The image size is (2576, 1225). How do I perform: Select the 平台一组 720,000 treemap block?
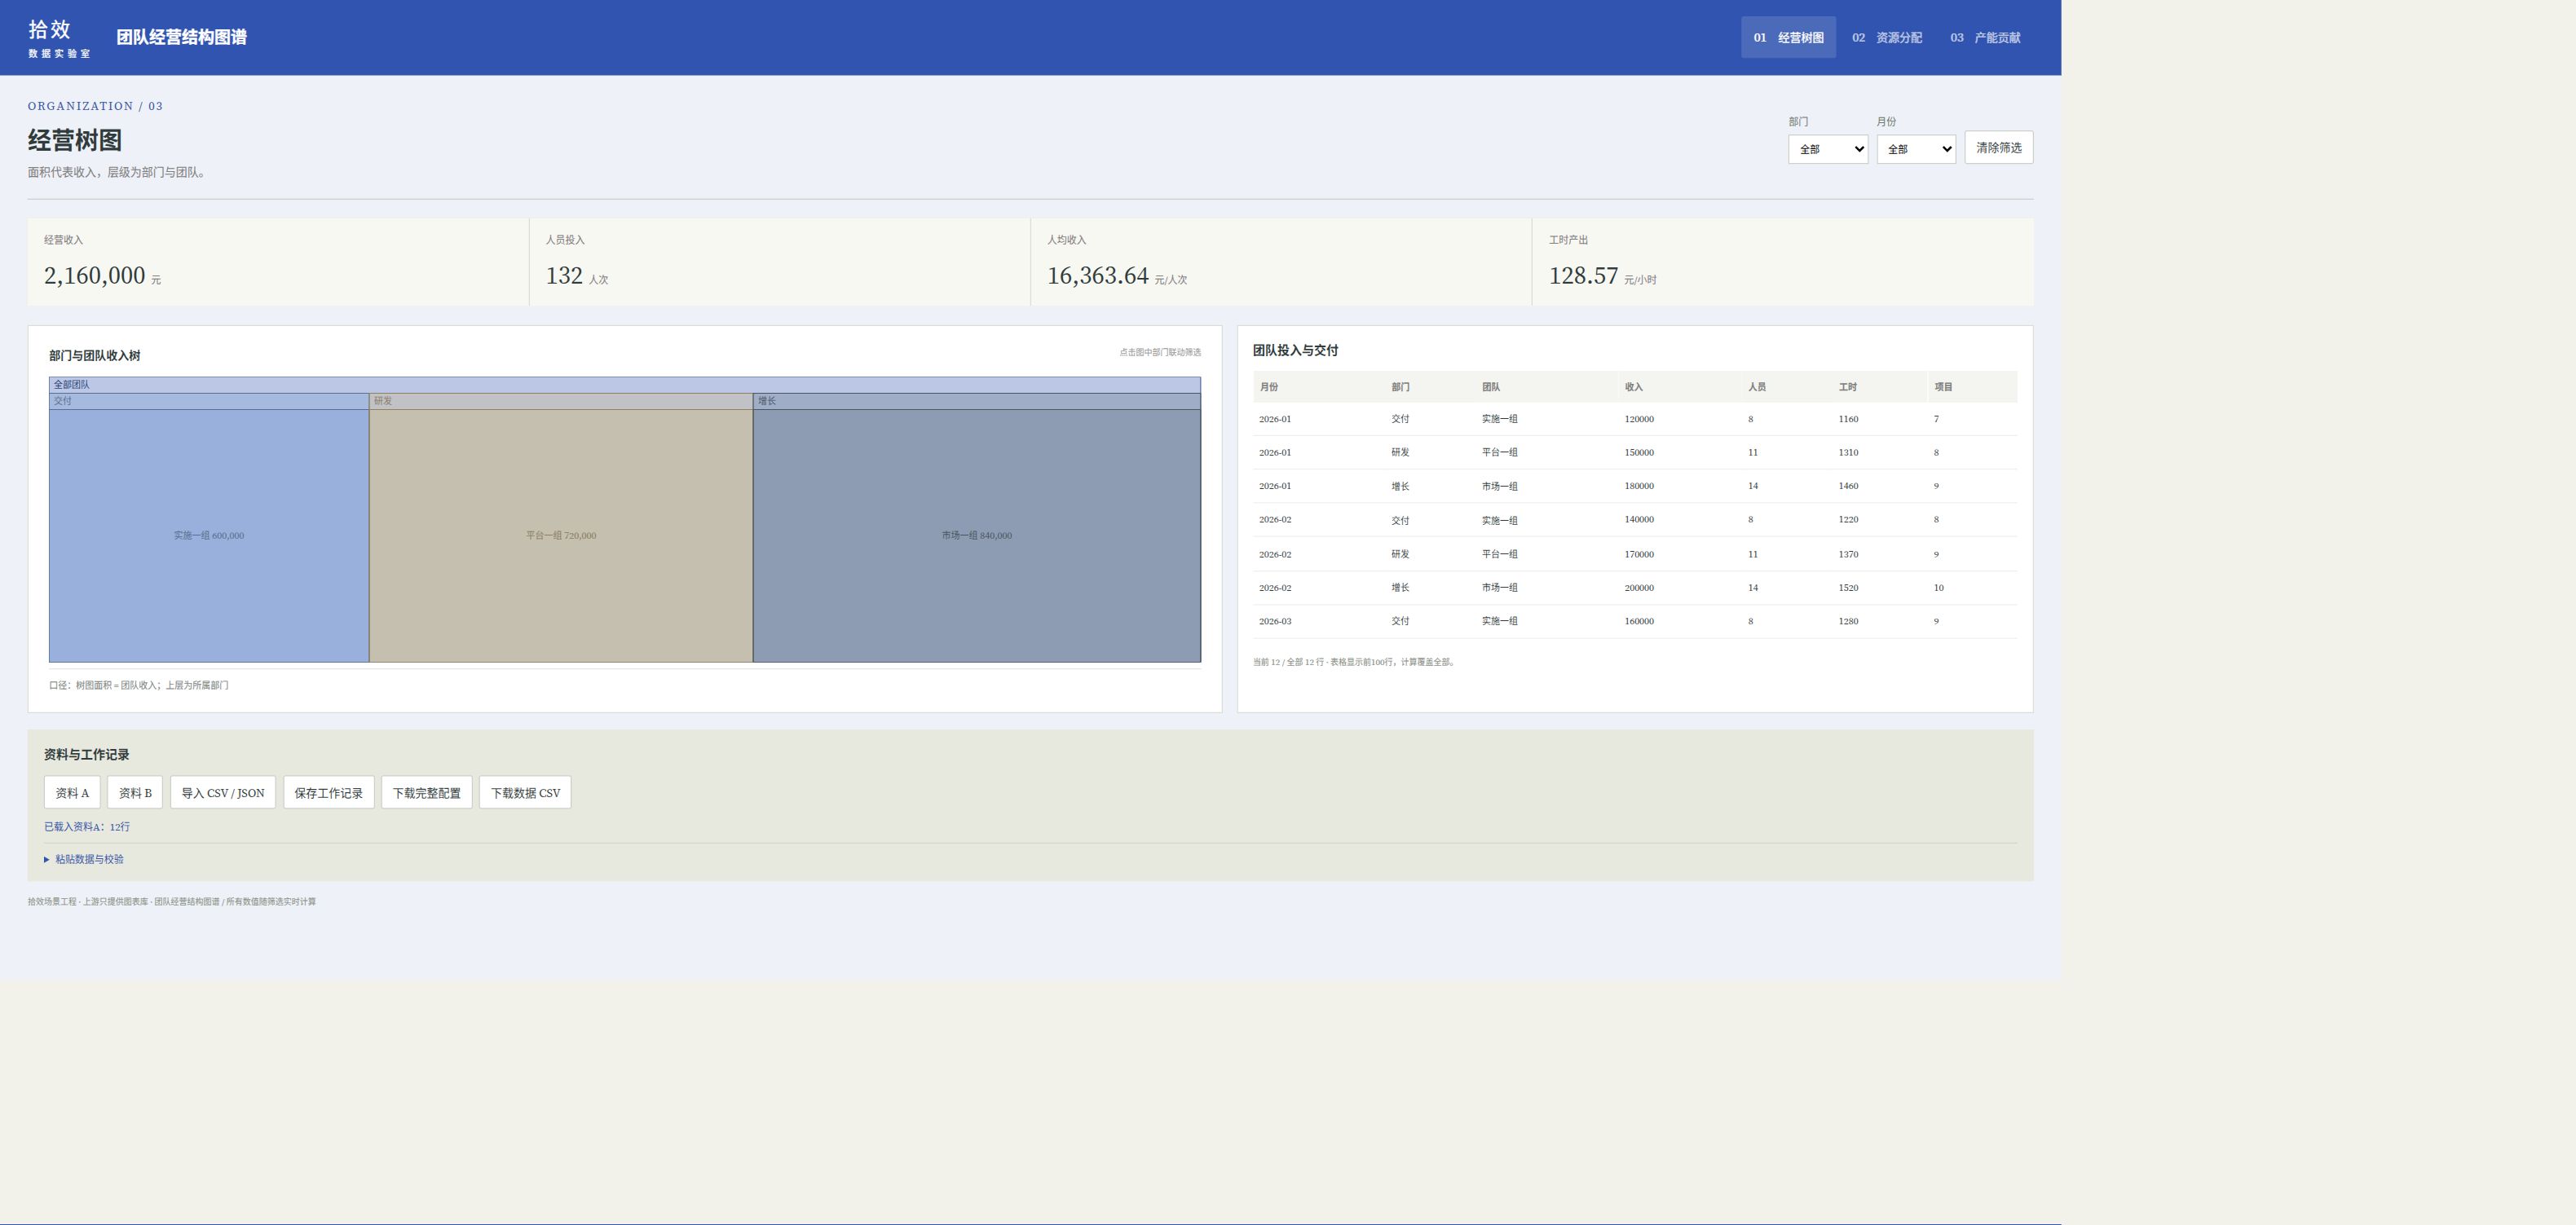coord(561,536)
